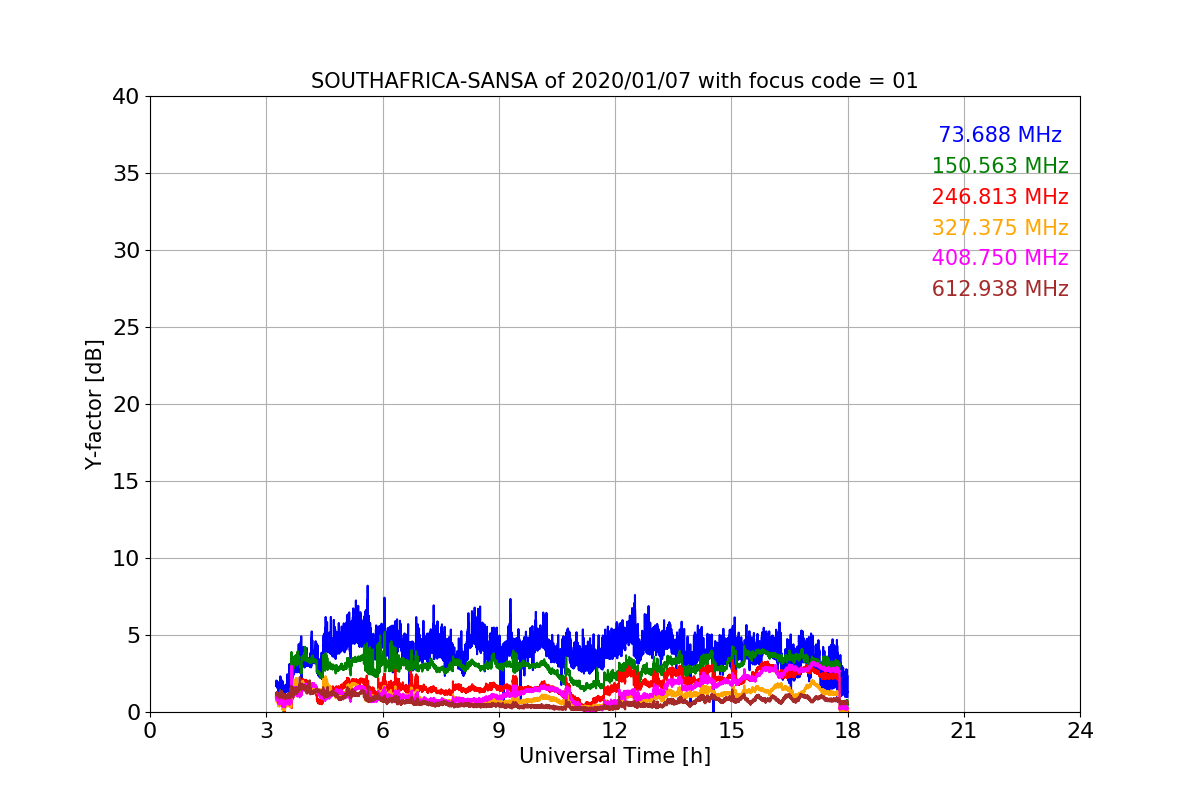The height and width of the screenshot is (800, 1200).
Task: Select the 408.750 MHz legend label
Action: pos(1000,258)
